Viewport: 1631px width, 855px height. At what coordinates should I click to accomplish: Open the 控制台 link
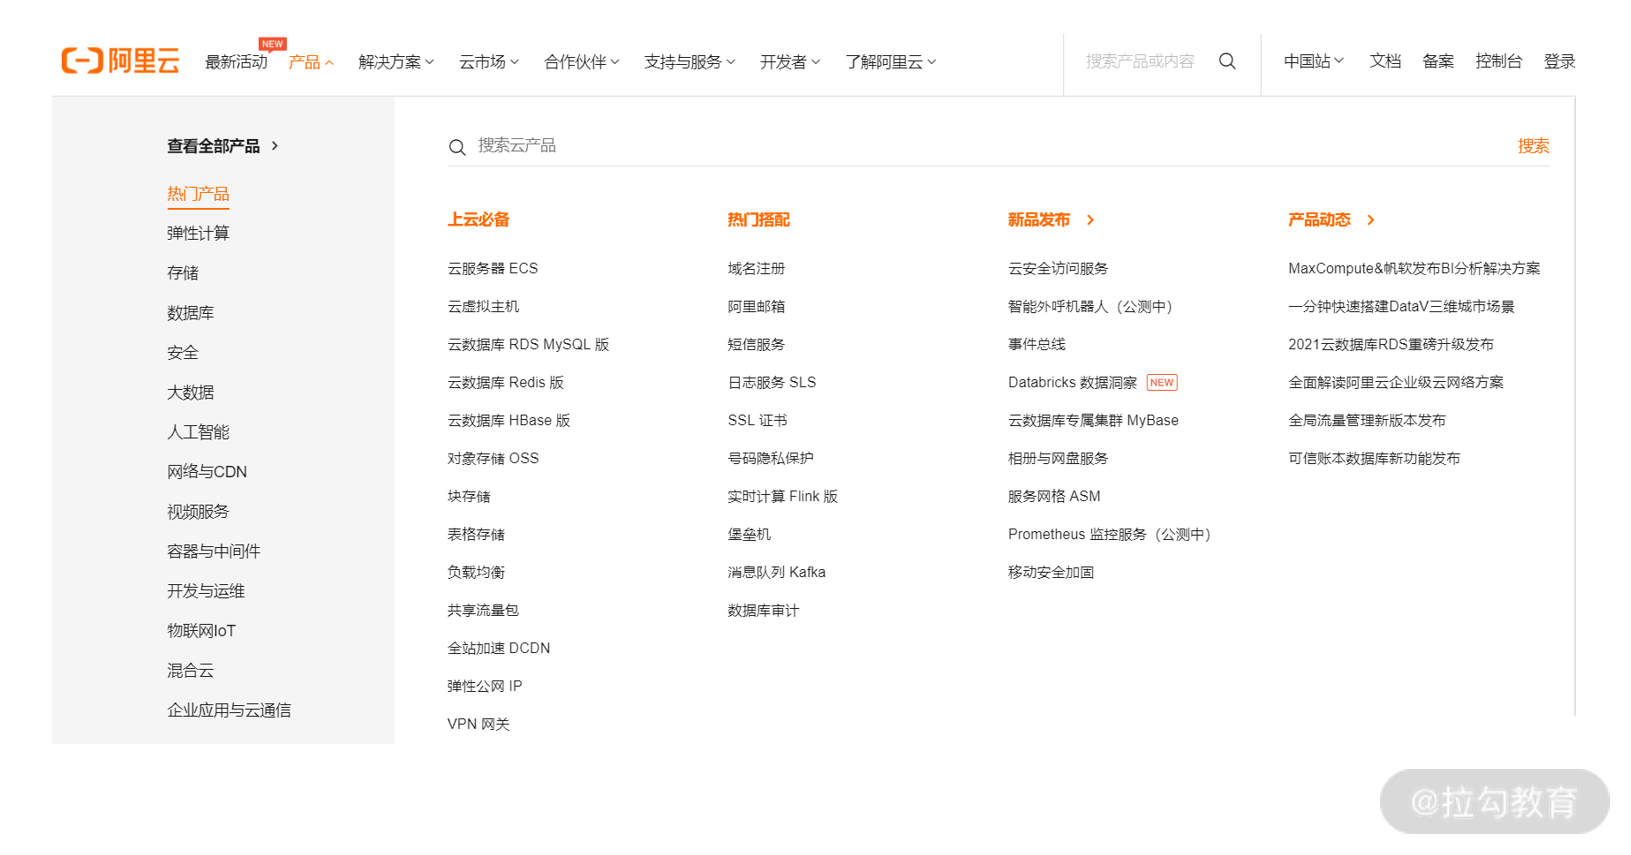point(1499,61)
